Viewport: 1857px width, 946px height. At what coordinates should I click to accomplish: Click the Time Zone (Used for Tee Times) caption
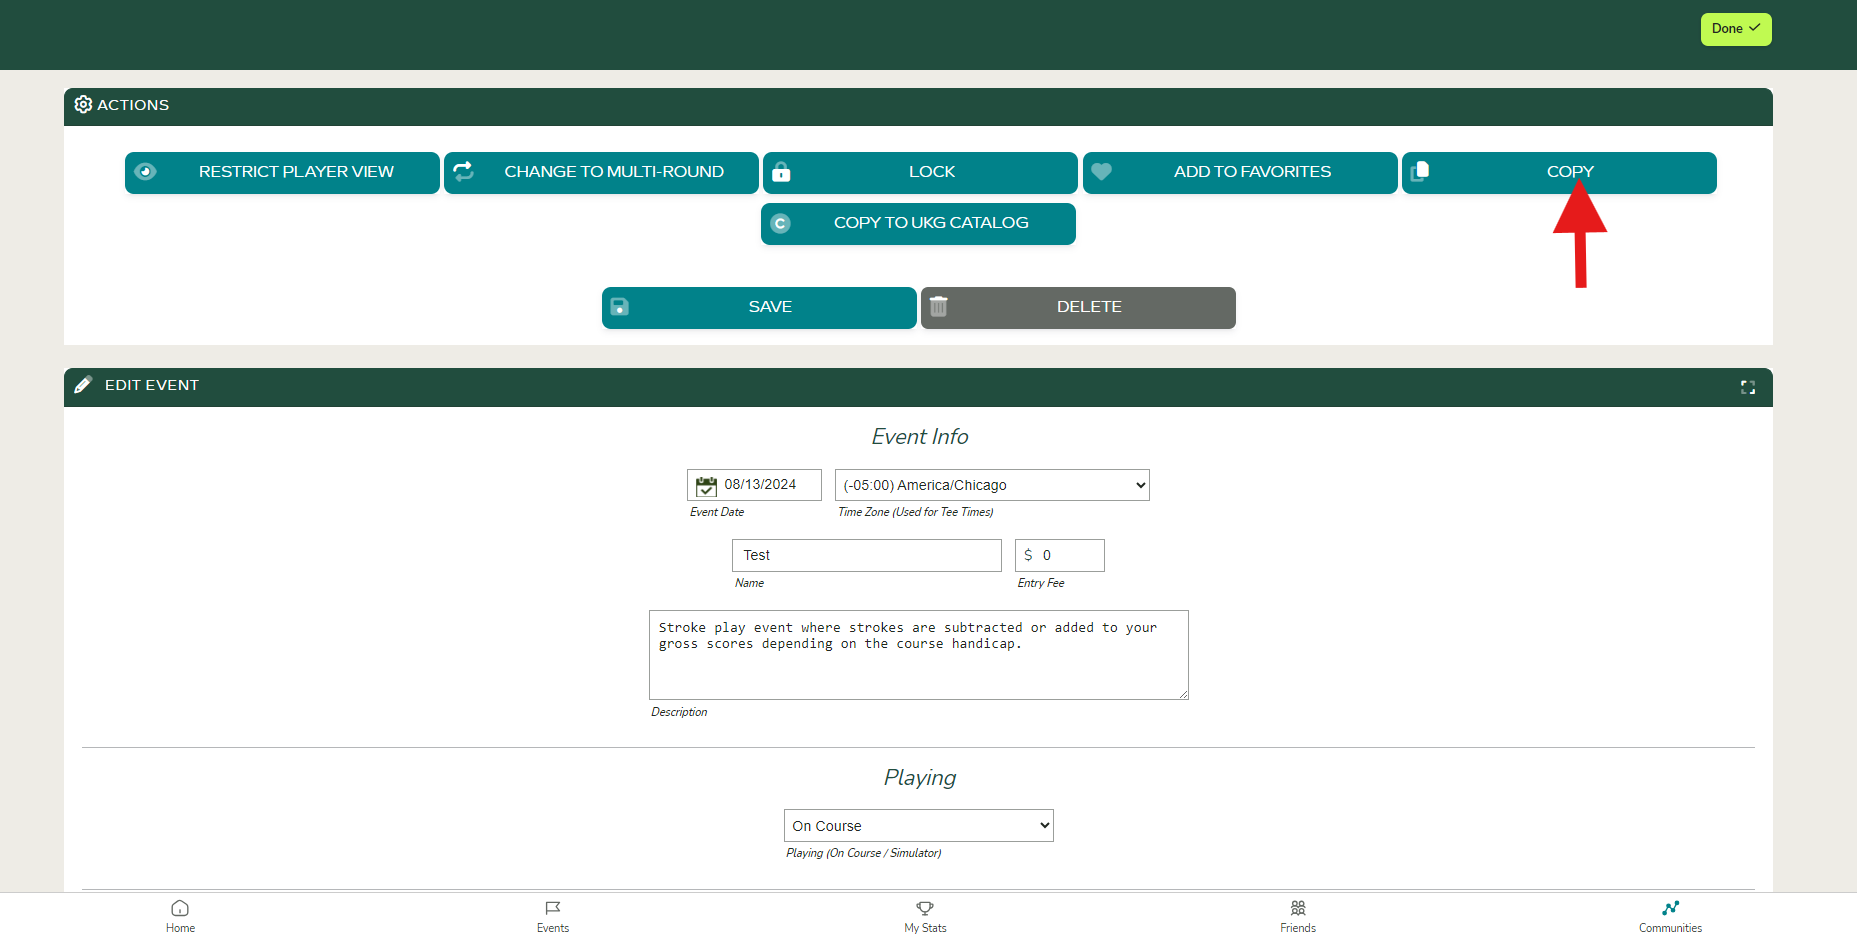click(x=915, y=512)
